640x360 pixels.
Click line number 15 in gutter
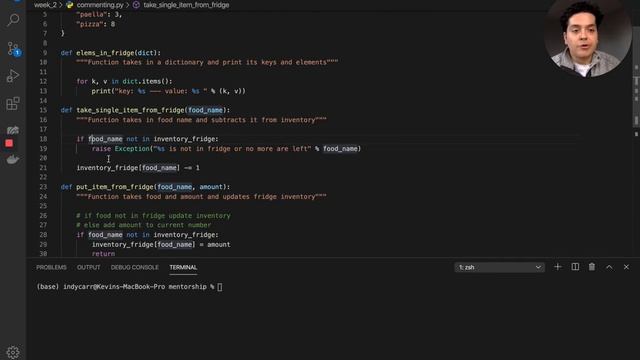pos(44,110)
